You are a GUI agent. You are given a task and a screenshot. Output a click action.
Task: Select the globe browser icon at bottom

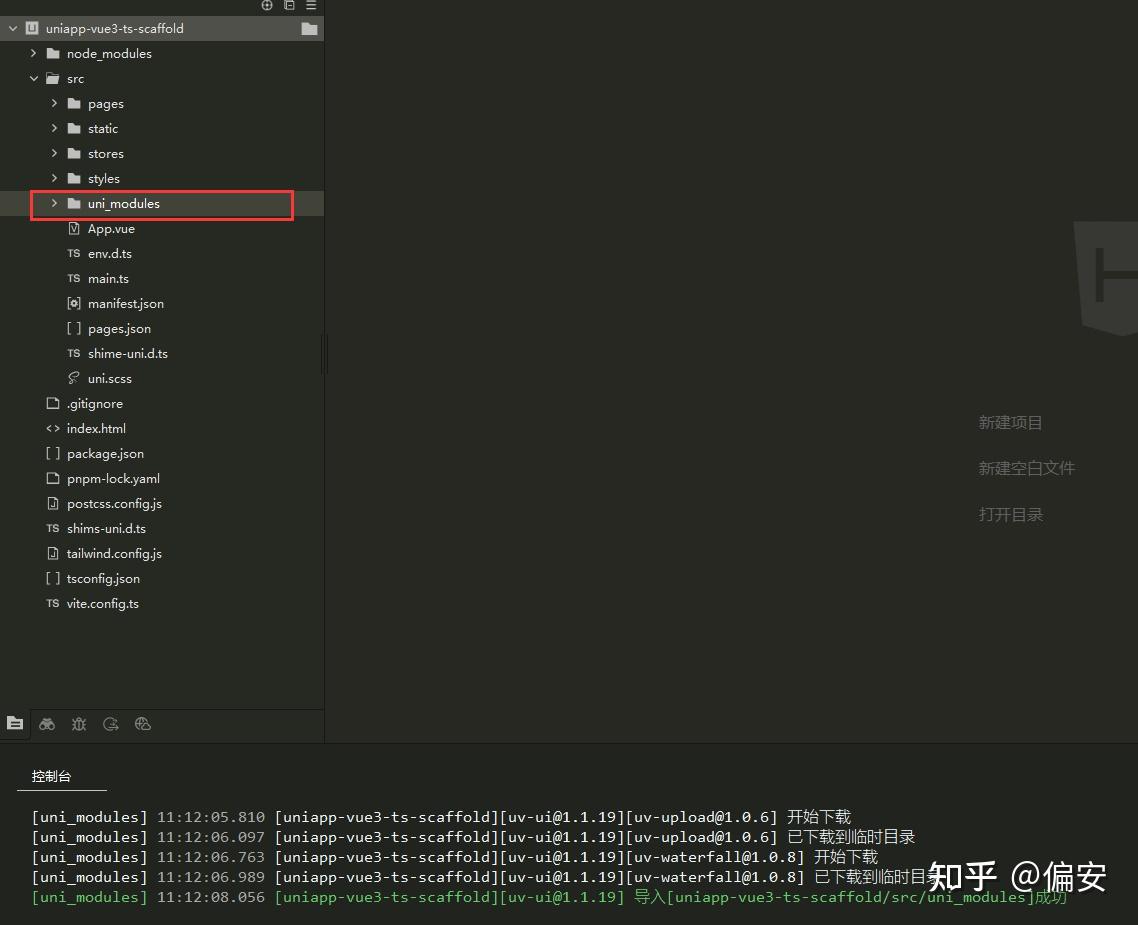[x=143, y=723]
